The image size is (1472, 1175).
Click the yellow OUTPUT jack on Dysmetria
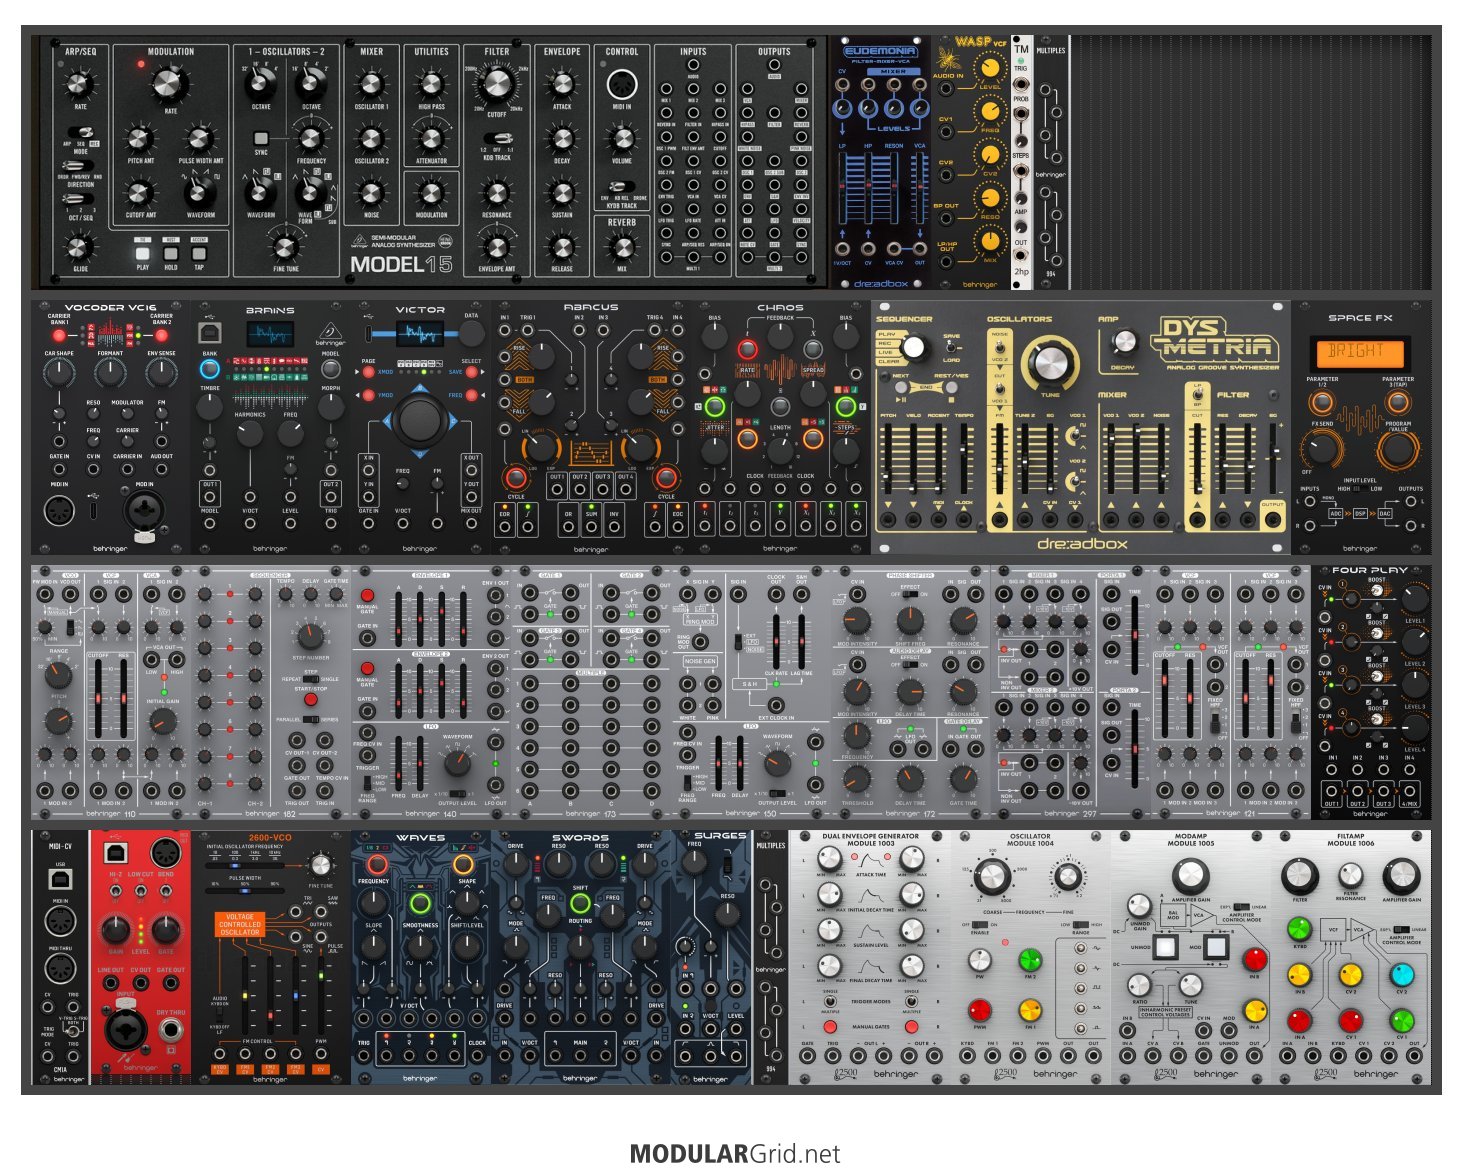[x=1272, y=520]
